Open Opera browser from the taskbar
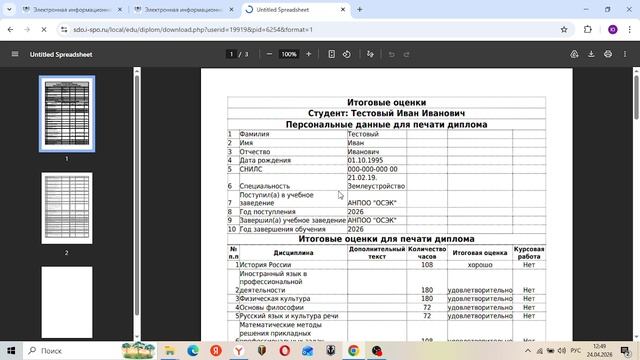The width and height of the screenshot is (640, 360). 285,351
